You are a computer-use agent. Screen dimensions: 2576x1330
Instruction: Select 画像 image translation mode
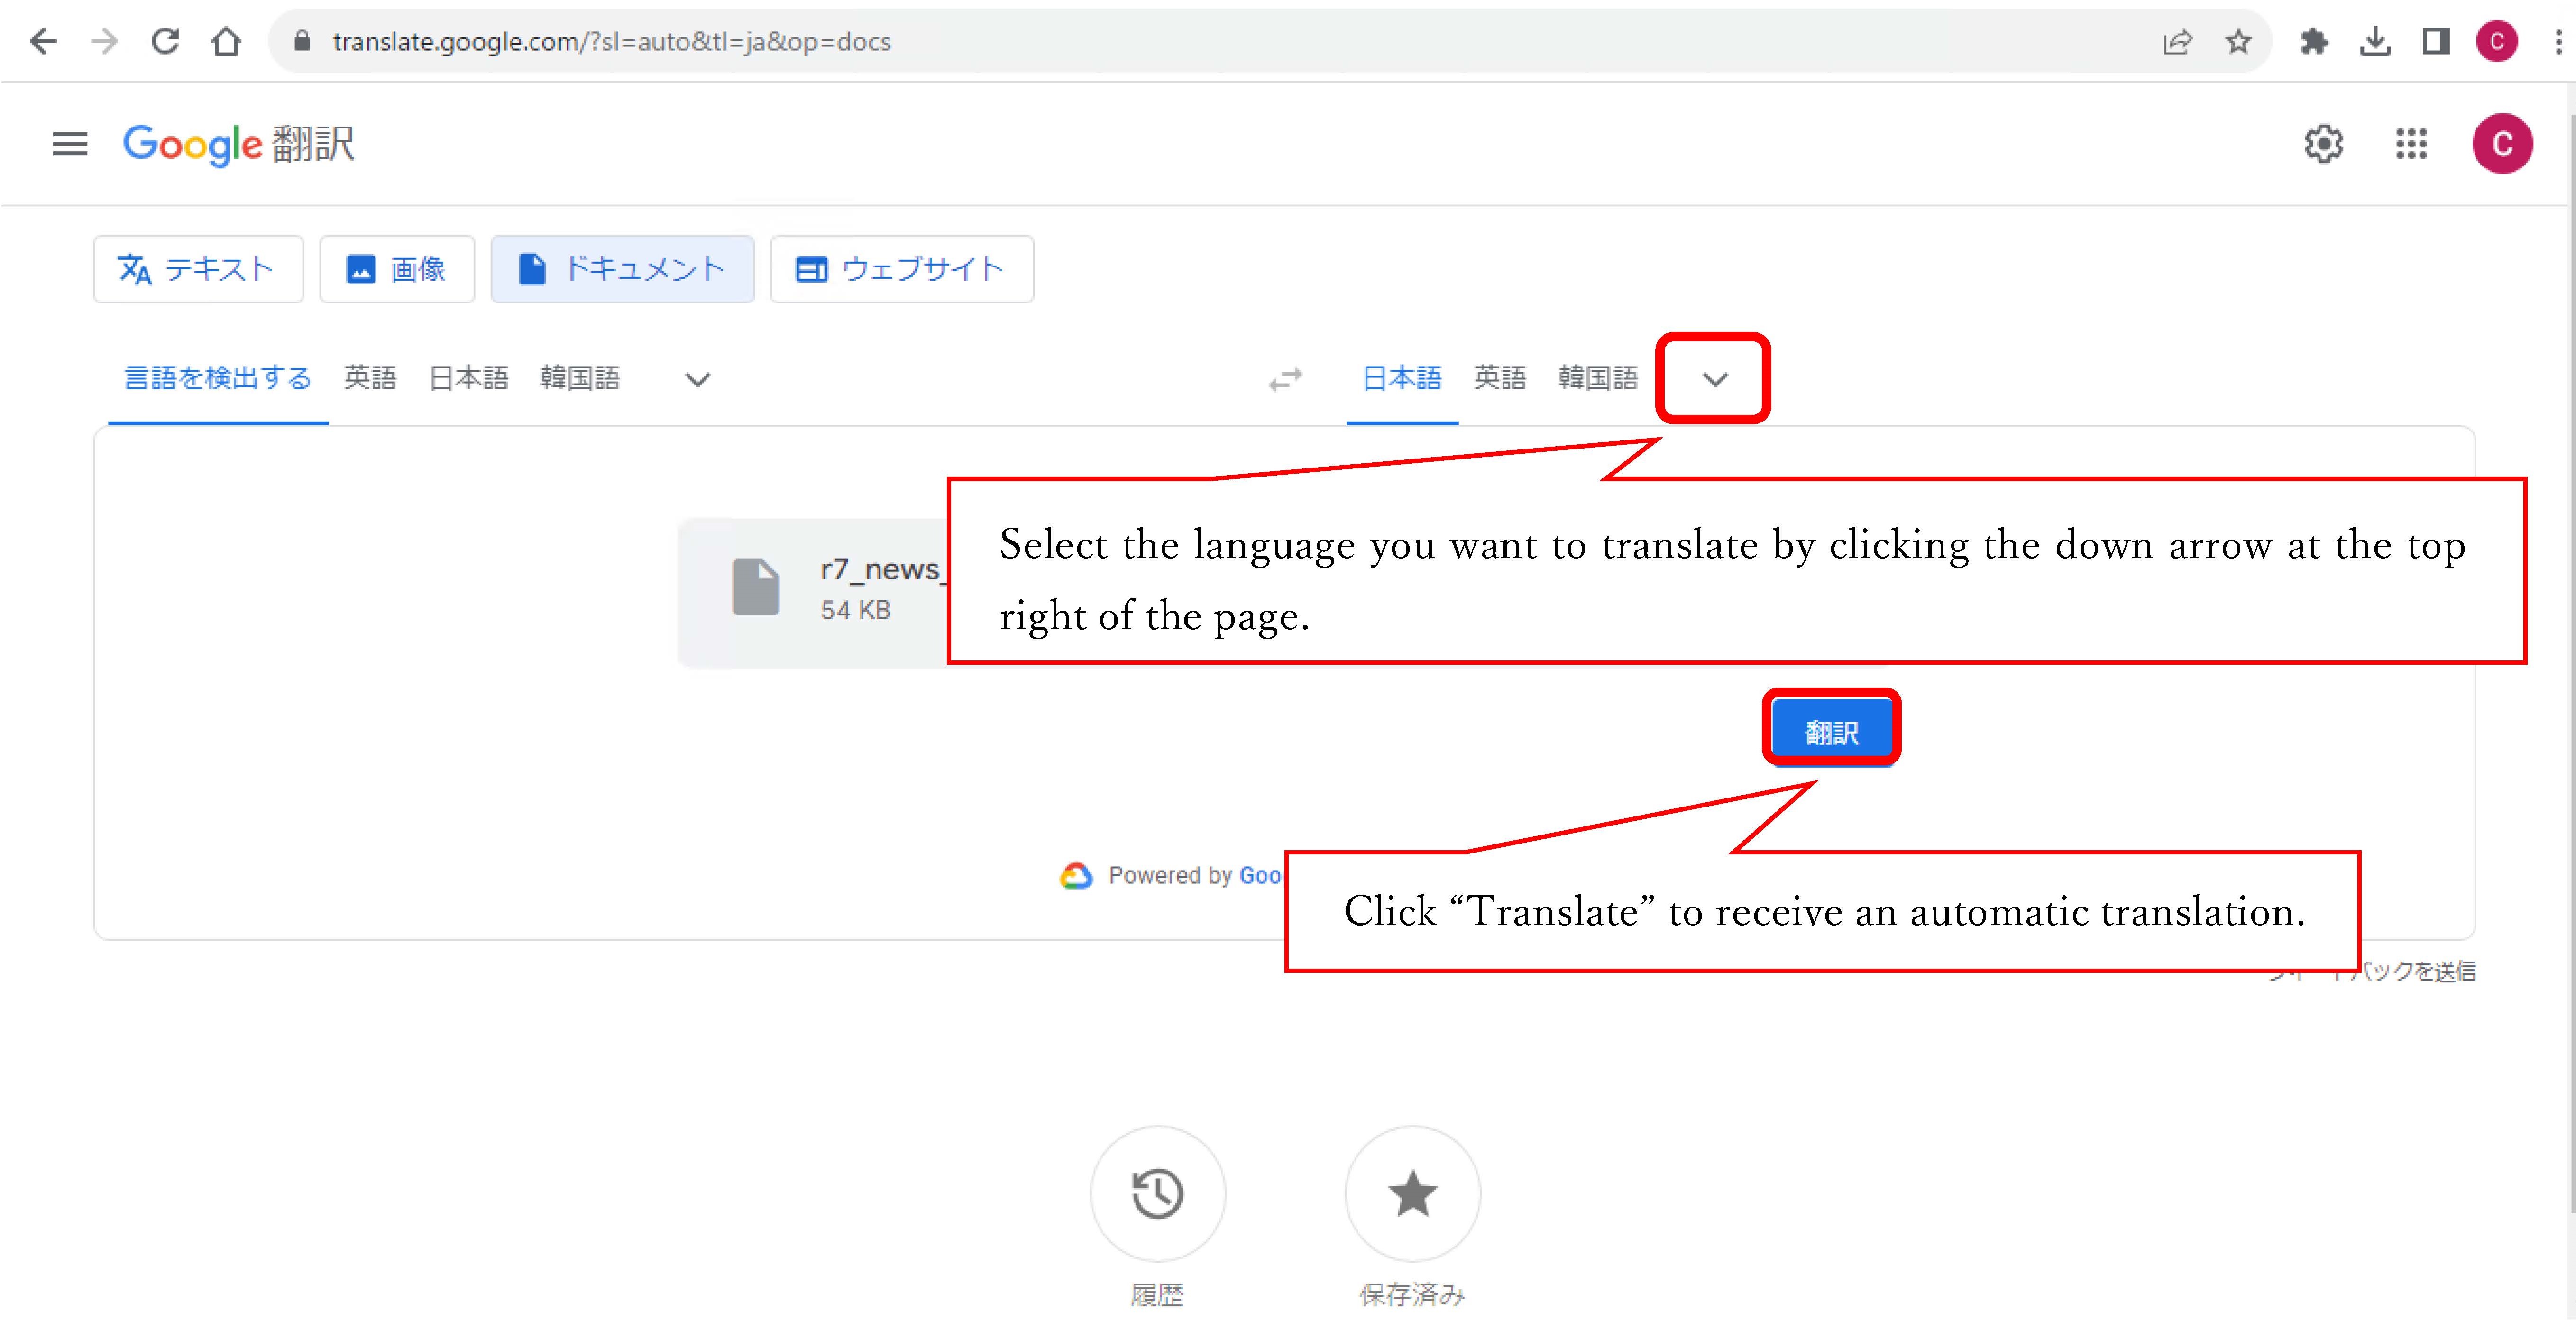pos(397,269)
